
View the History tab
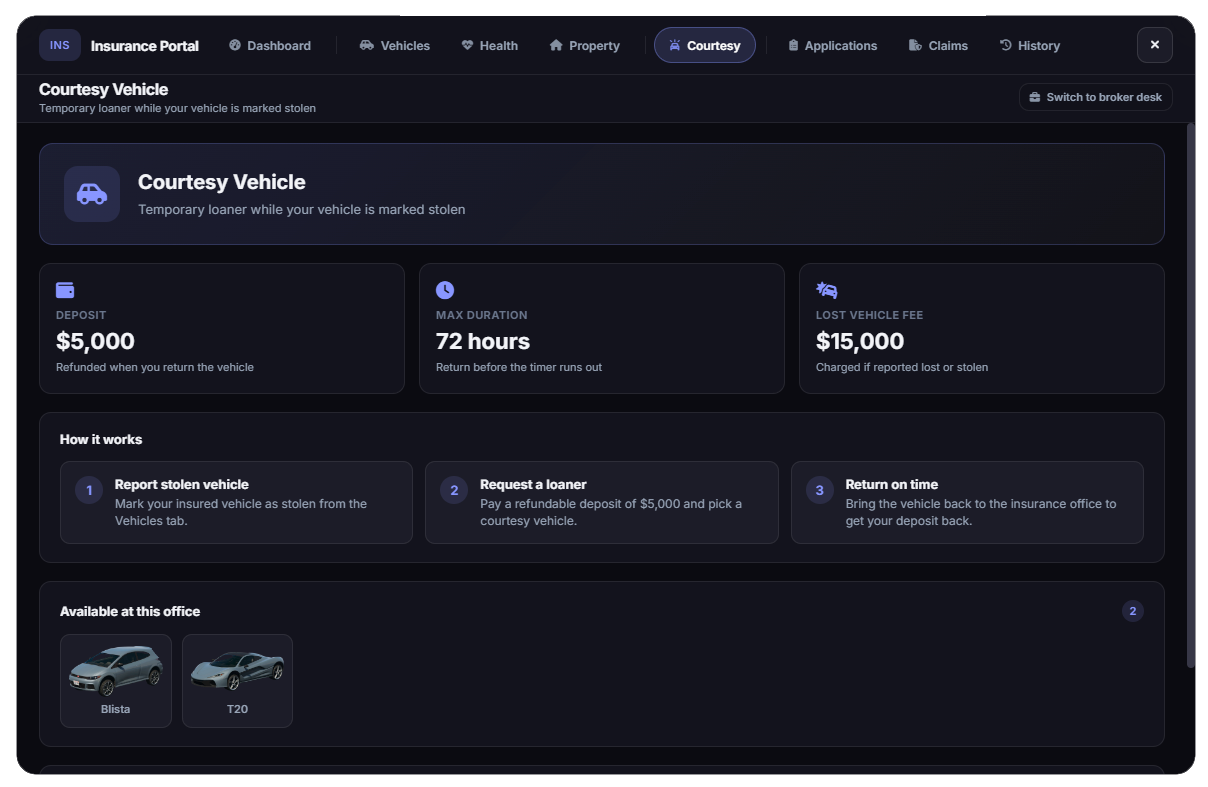[1030, 45]
